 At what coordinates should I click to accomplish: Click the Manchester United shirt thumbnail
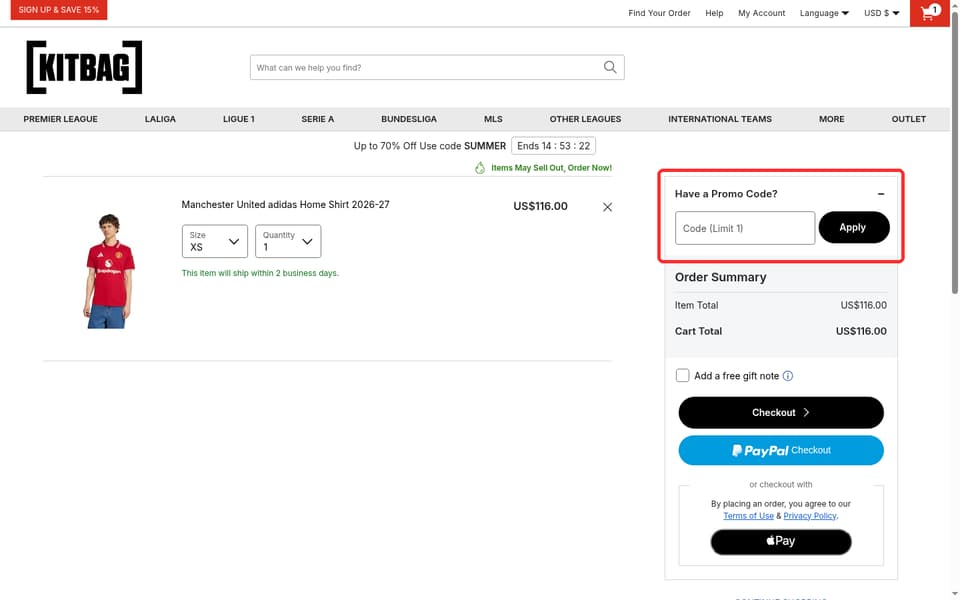click(x=108, y=271)
